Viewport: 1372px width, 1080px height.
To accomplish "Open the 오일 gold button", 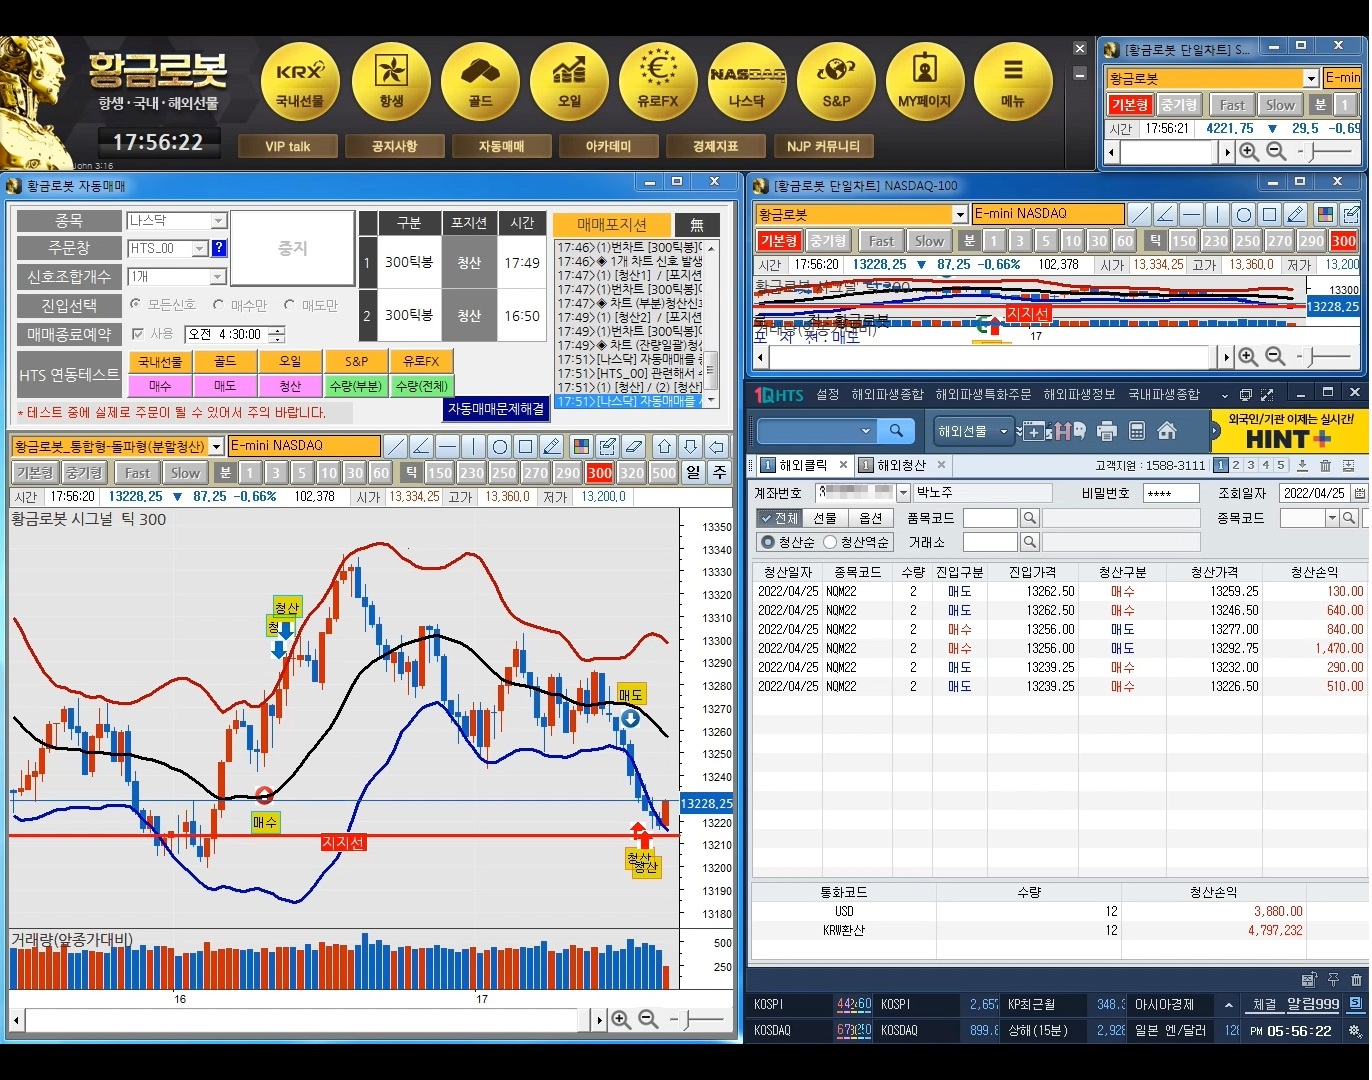I will (x=569, y=82).
